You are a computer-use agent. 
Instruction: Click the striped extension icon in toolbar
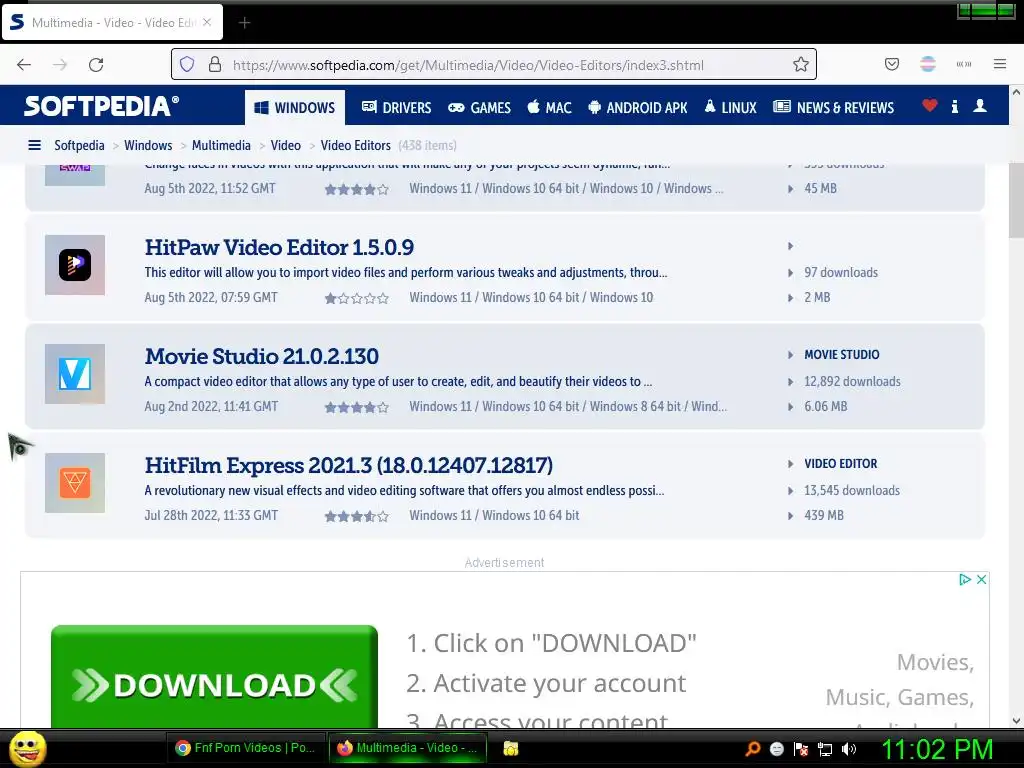[928, 64]
